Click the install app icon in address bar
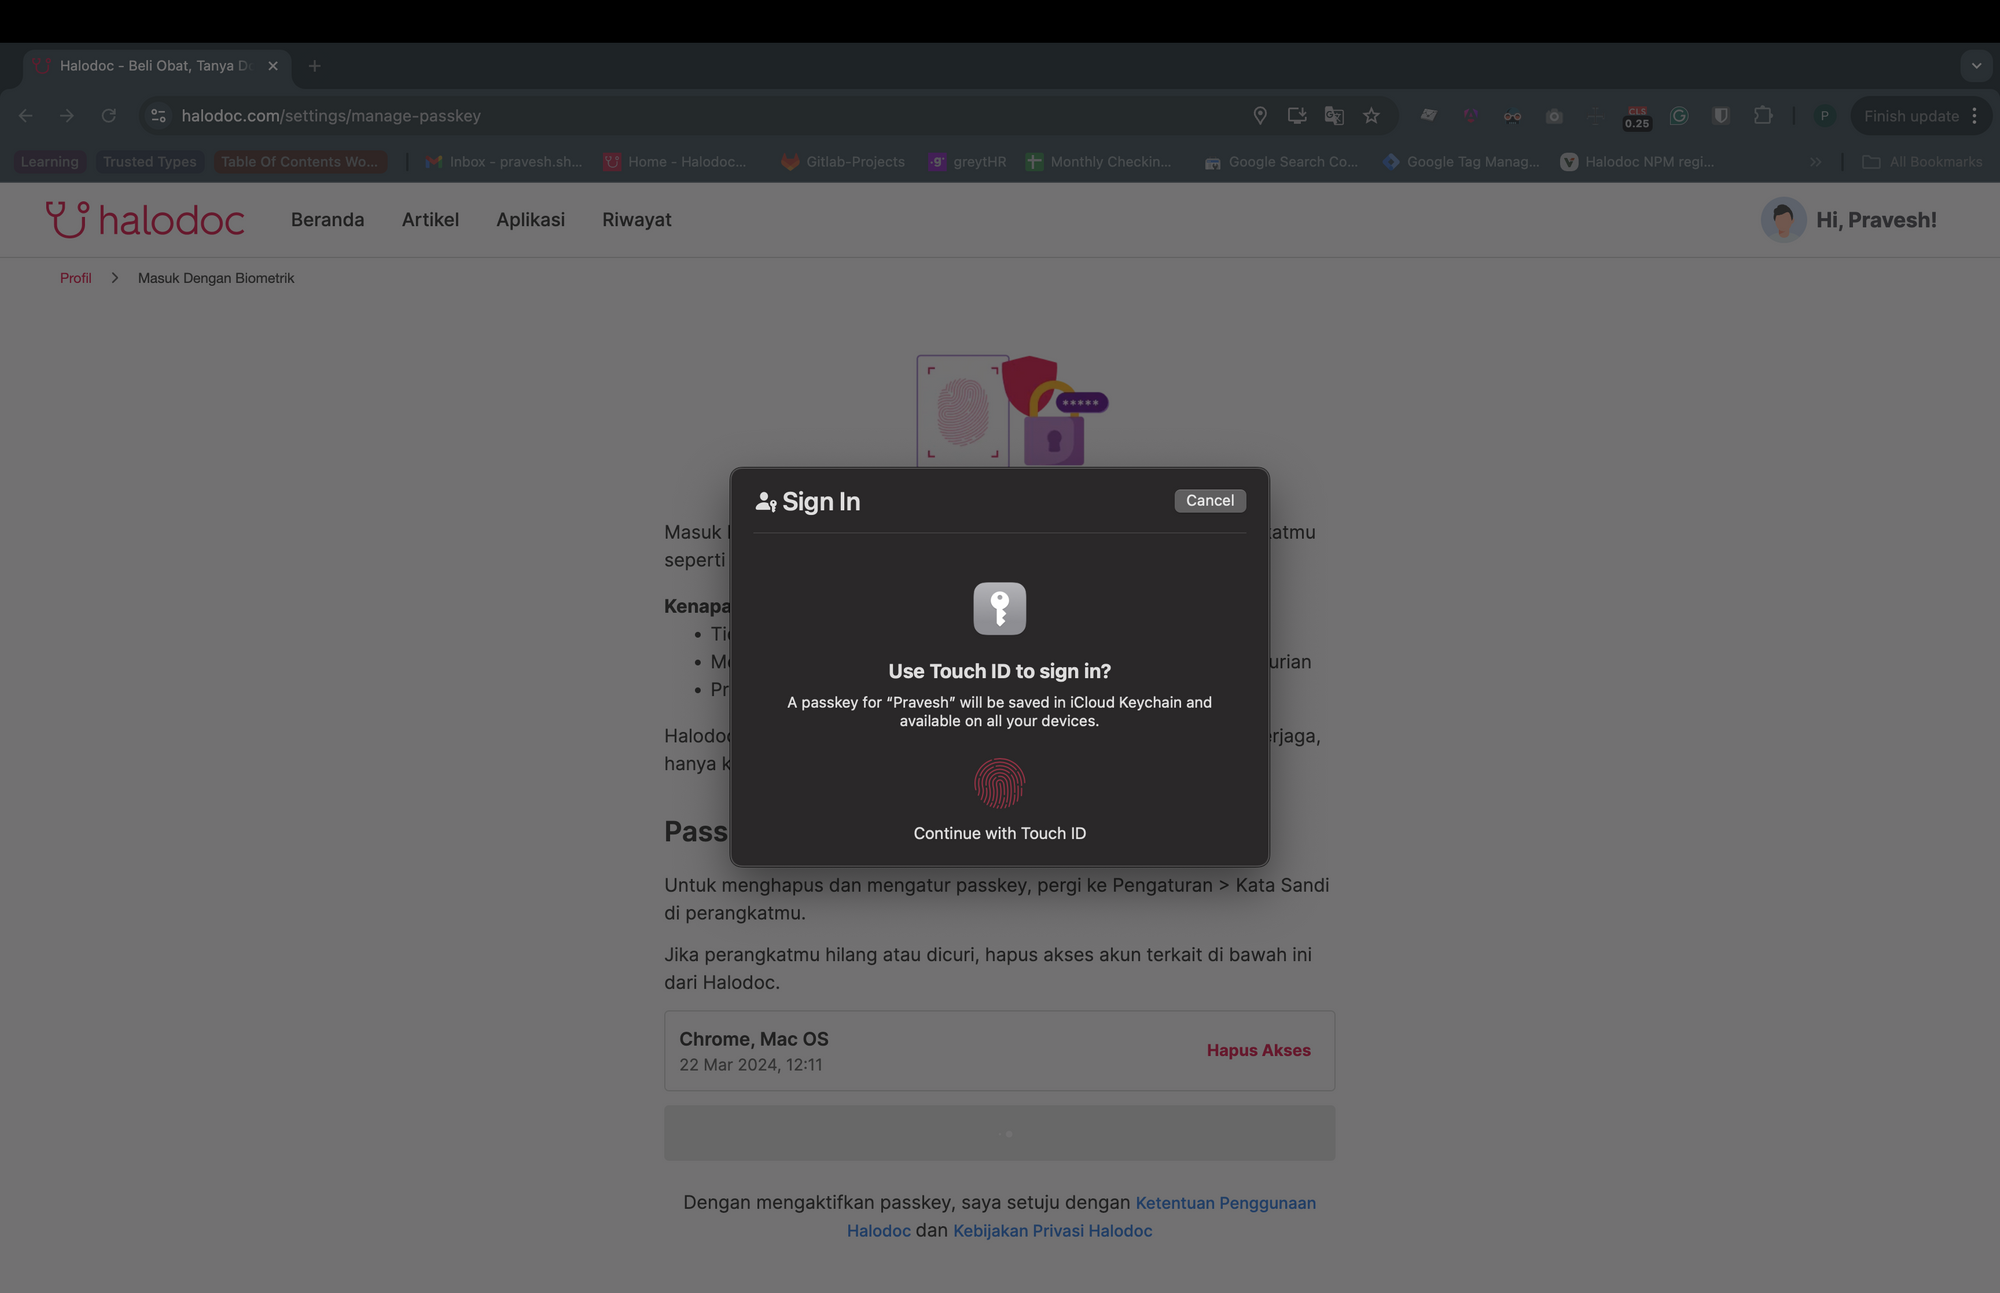Image resolution: width=2000 pixels, height=1293 pixels. 1297,116
